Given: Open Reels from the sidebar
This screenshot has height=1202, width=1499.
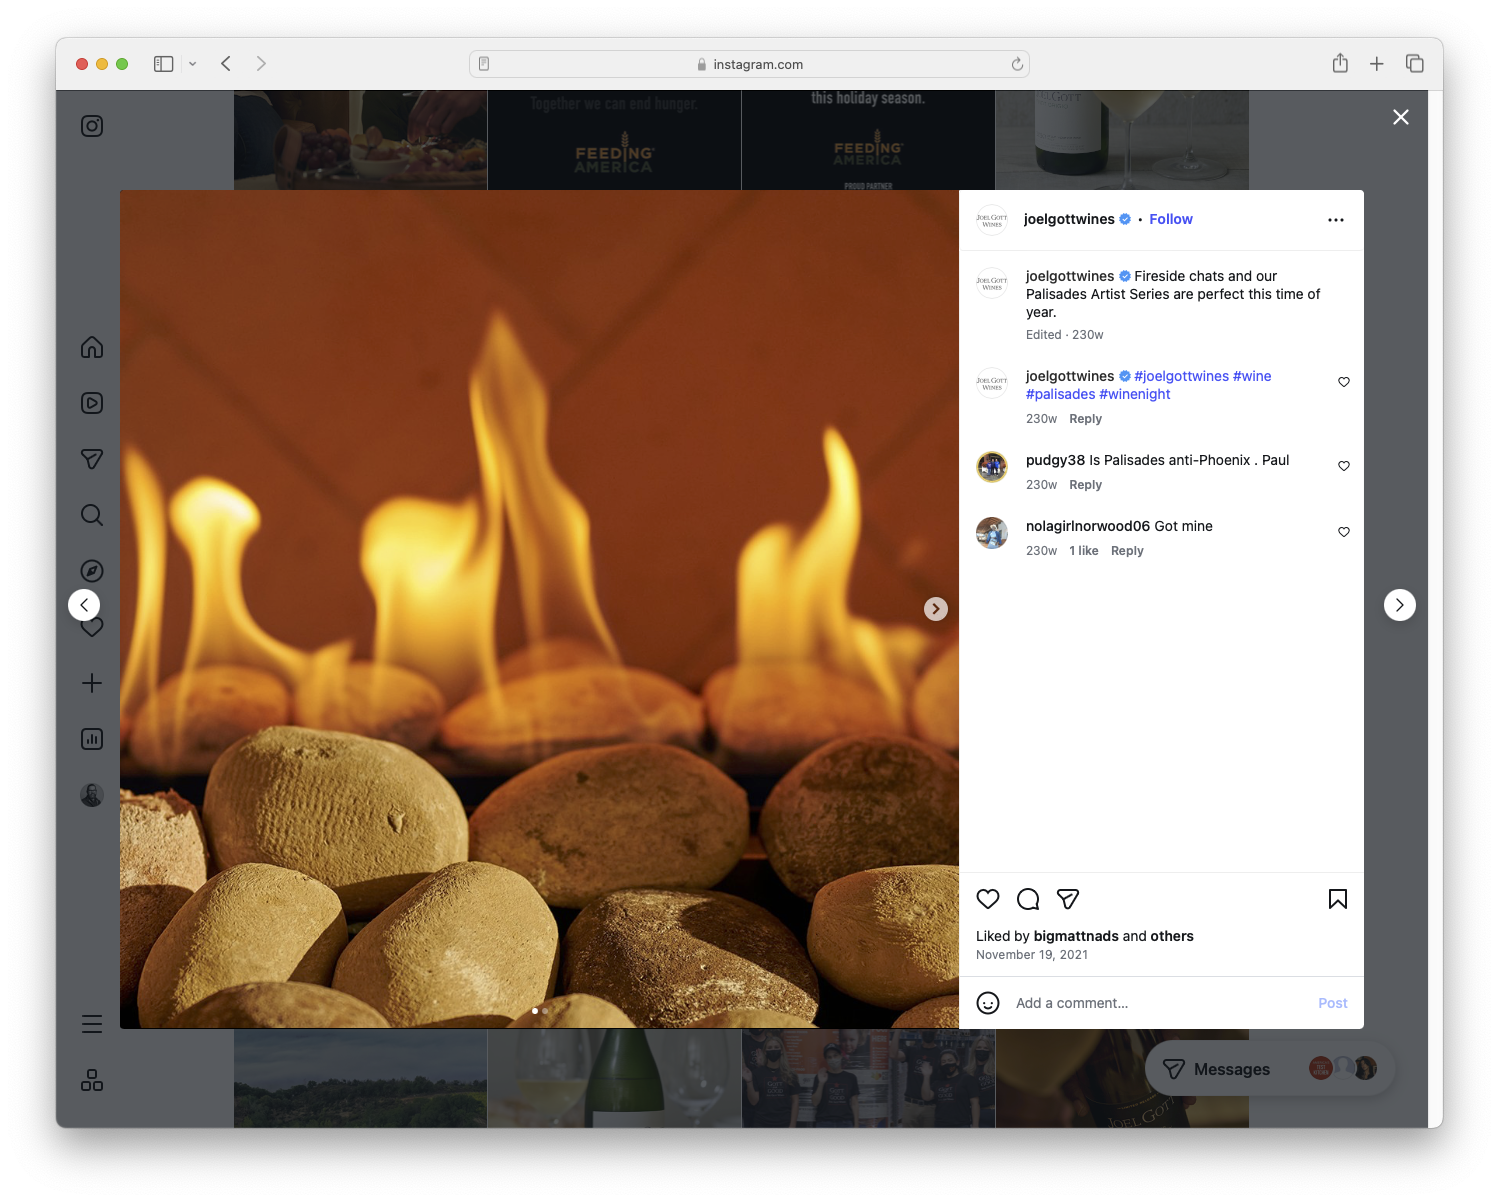Looking at the screenshot, I should coord(92,403).
